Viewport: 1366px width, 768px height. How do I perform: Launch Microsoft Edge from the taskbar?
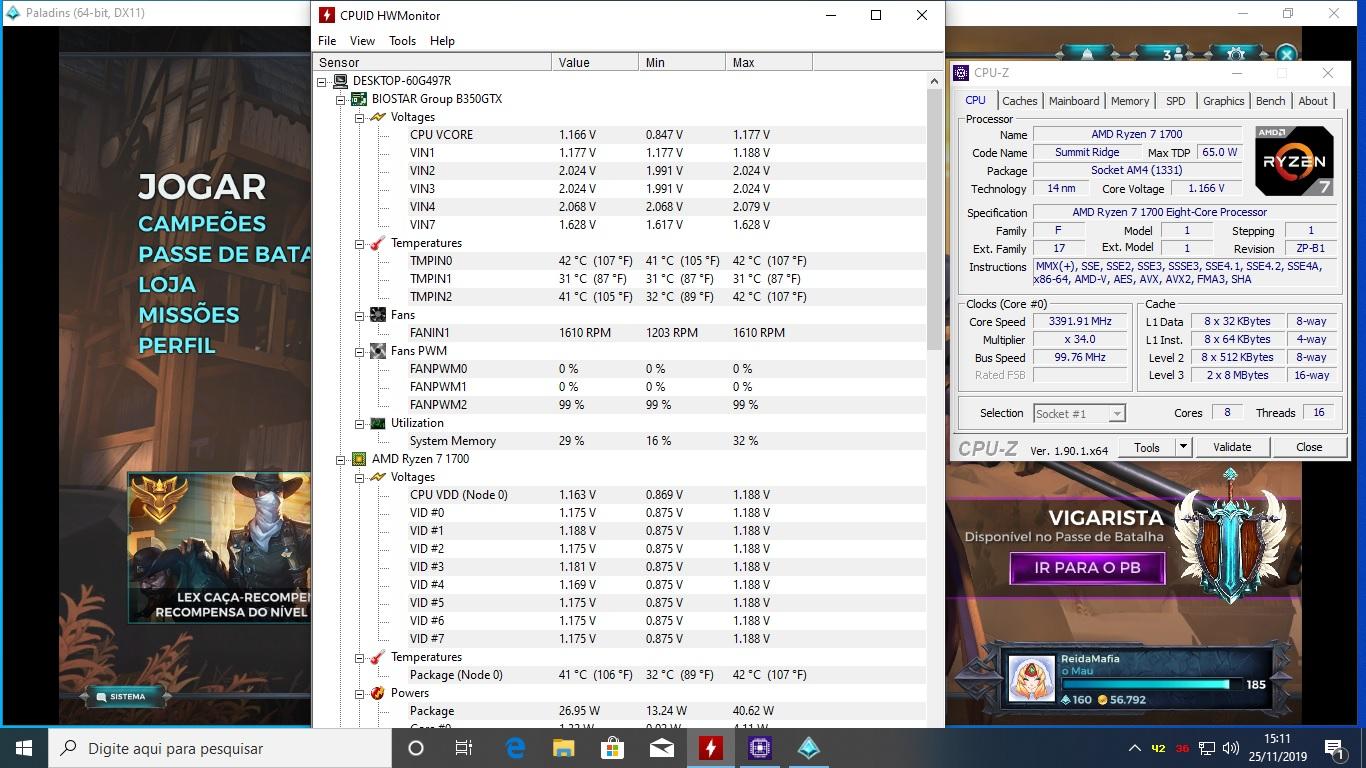click(x=515, y=748)
